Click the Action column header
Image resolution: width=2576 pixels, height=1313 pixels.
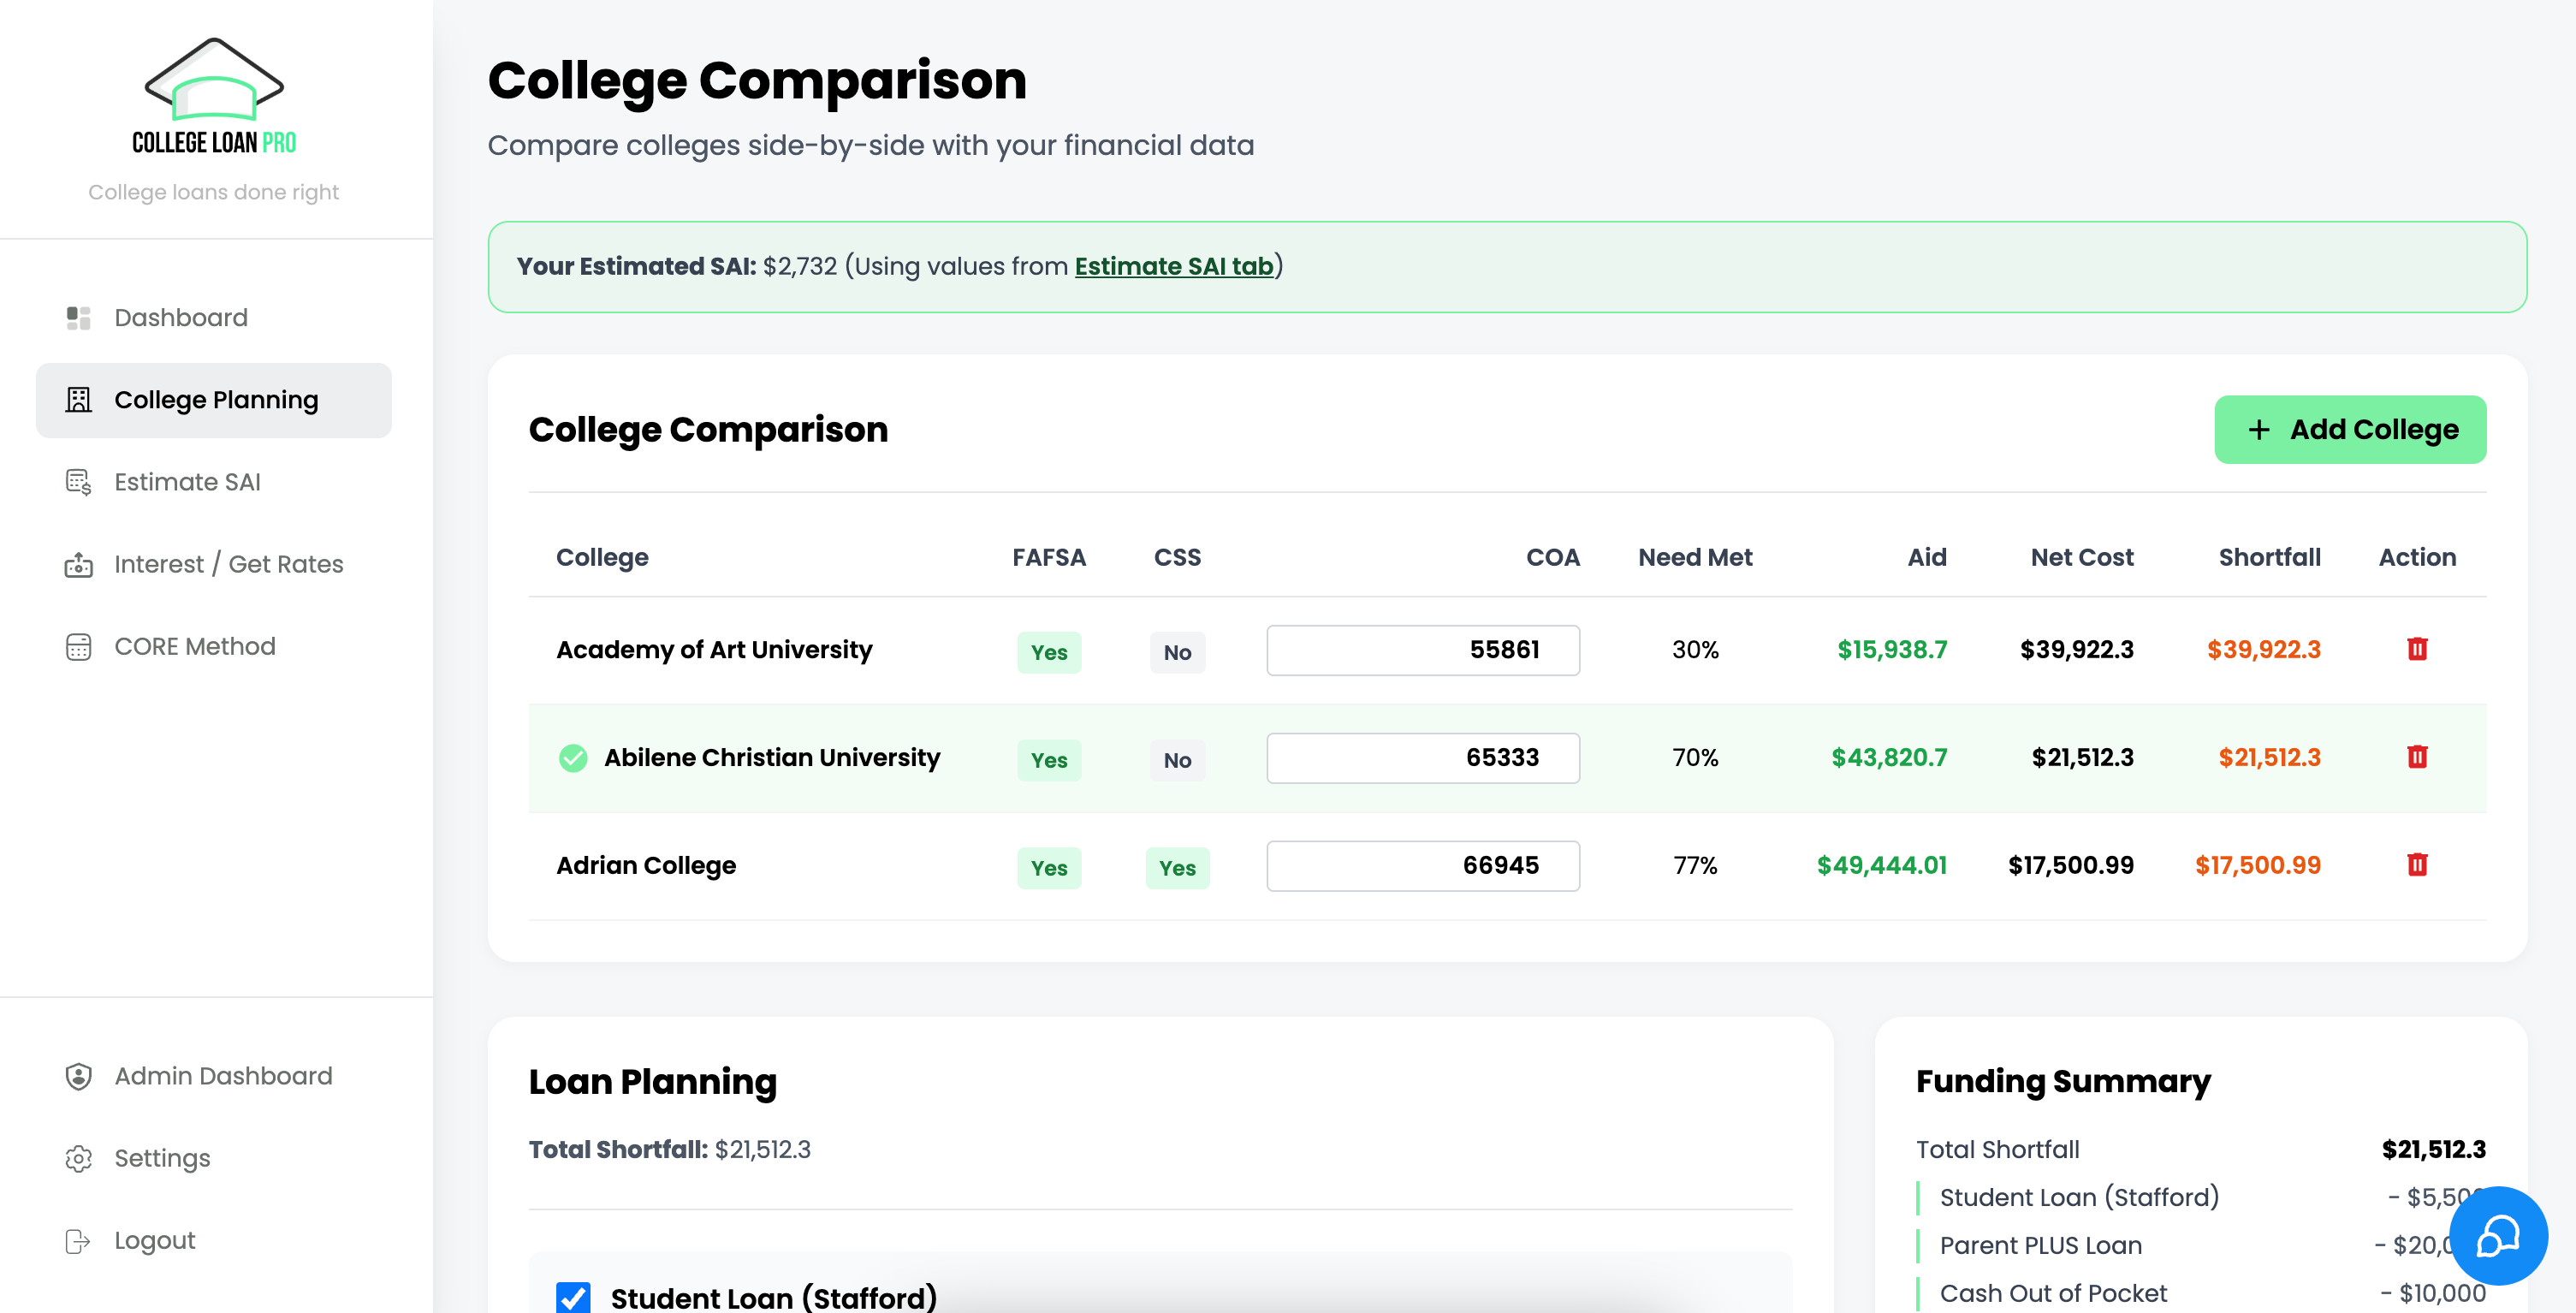click(2417, 558)
